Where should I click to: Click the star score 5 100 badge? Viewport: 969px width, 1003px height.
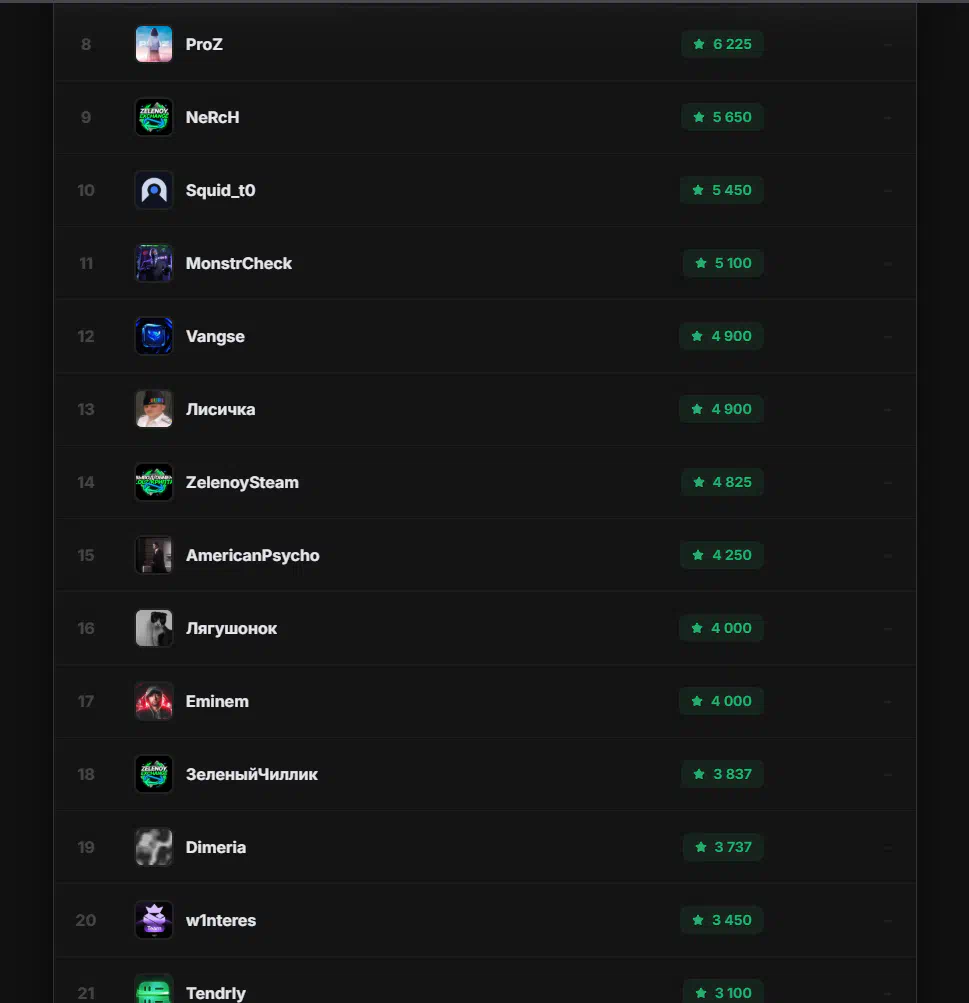click(x=723, y=263)
